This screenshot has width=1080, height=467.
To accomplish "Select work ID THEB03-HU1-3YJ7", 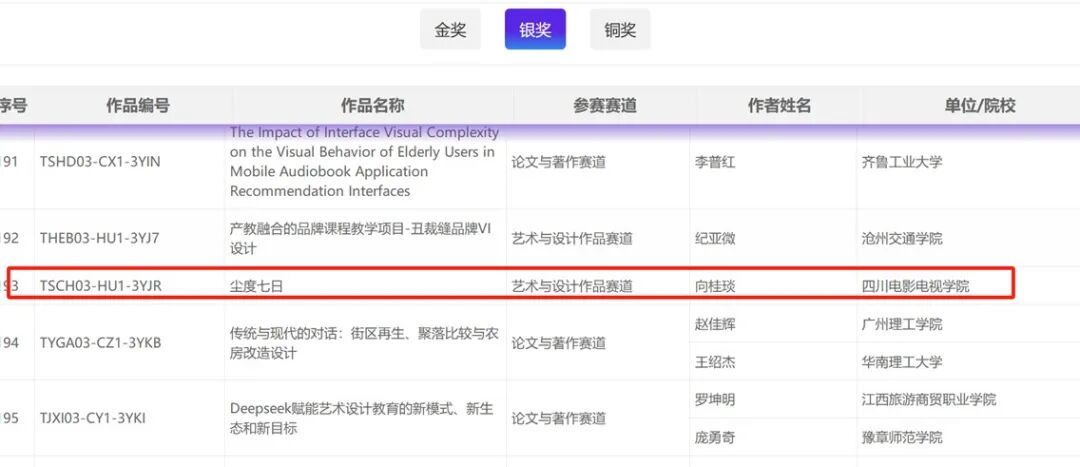I will 99,238.
